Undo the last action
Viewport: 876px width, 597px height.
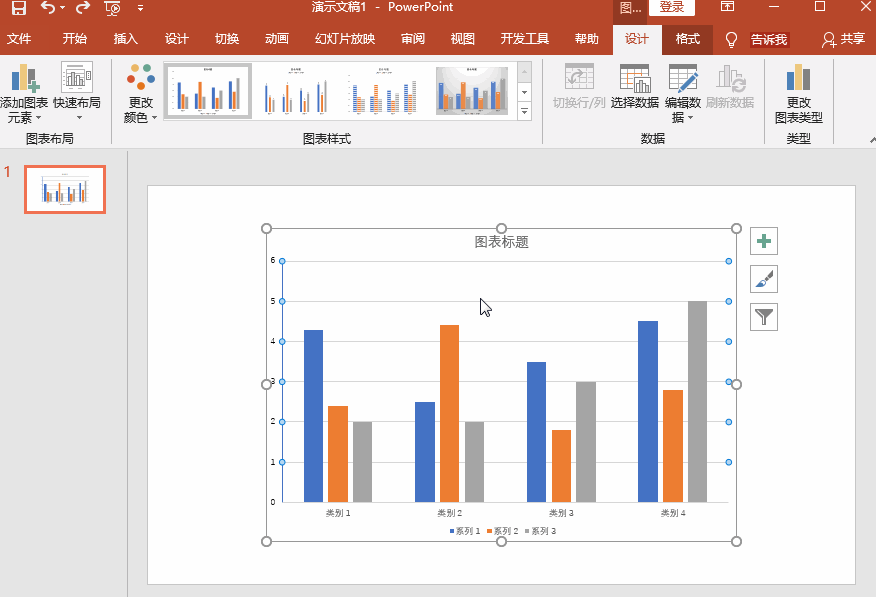48,7
